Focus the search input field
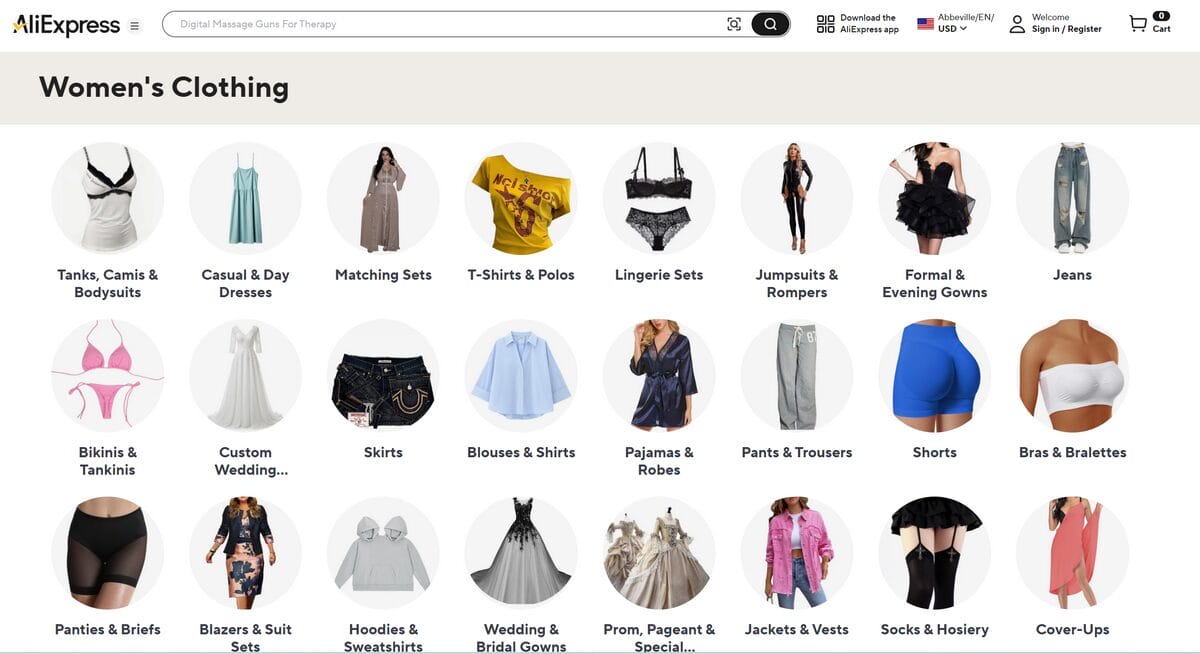Screen dimensions: 1200x654 tap(450, 24)
